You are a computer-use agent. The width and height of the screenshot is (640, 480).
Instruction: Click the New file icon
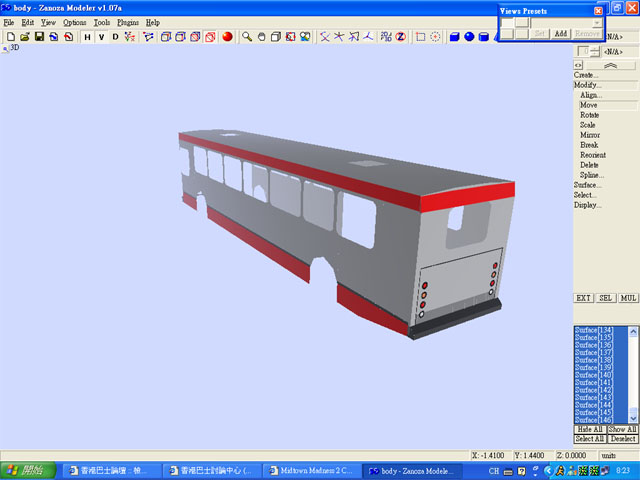pos(10,37)
